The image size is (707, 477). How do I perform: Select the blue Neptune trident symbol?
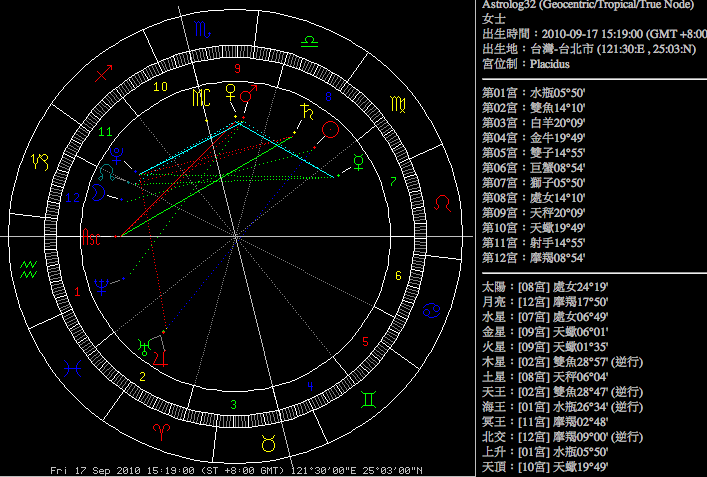tap(102, 286)
